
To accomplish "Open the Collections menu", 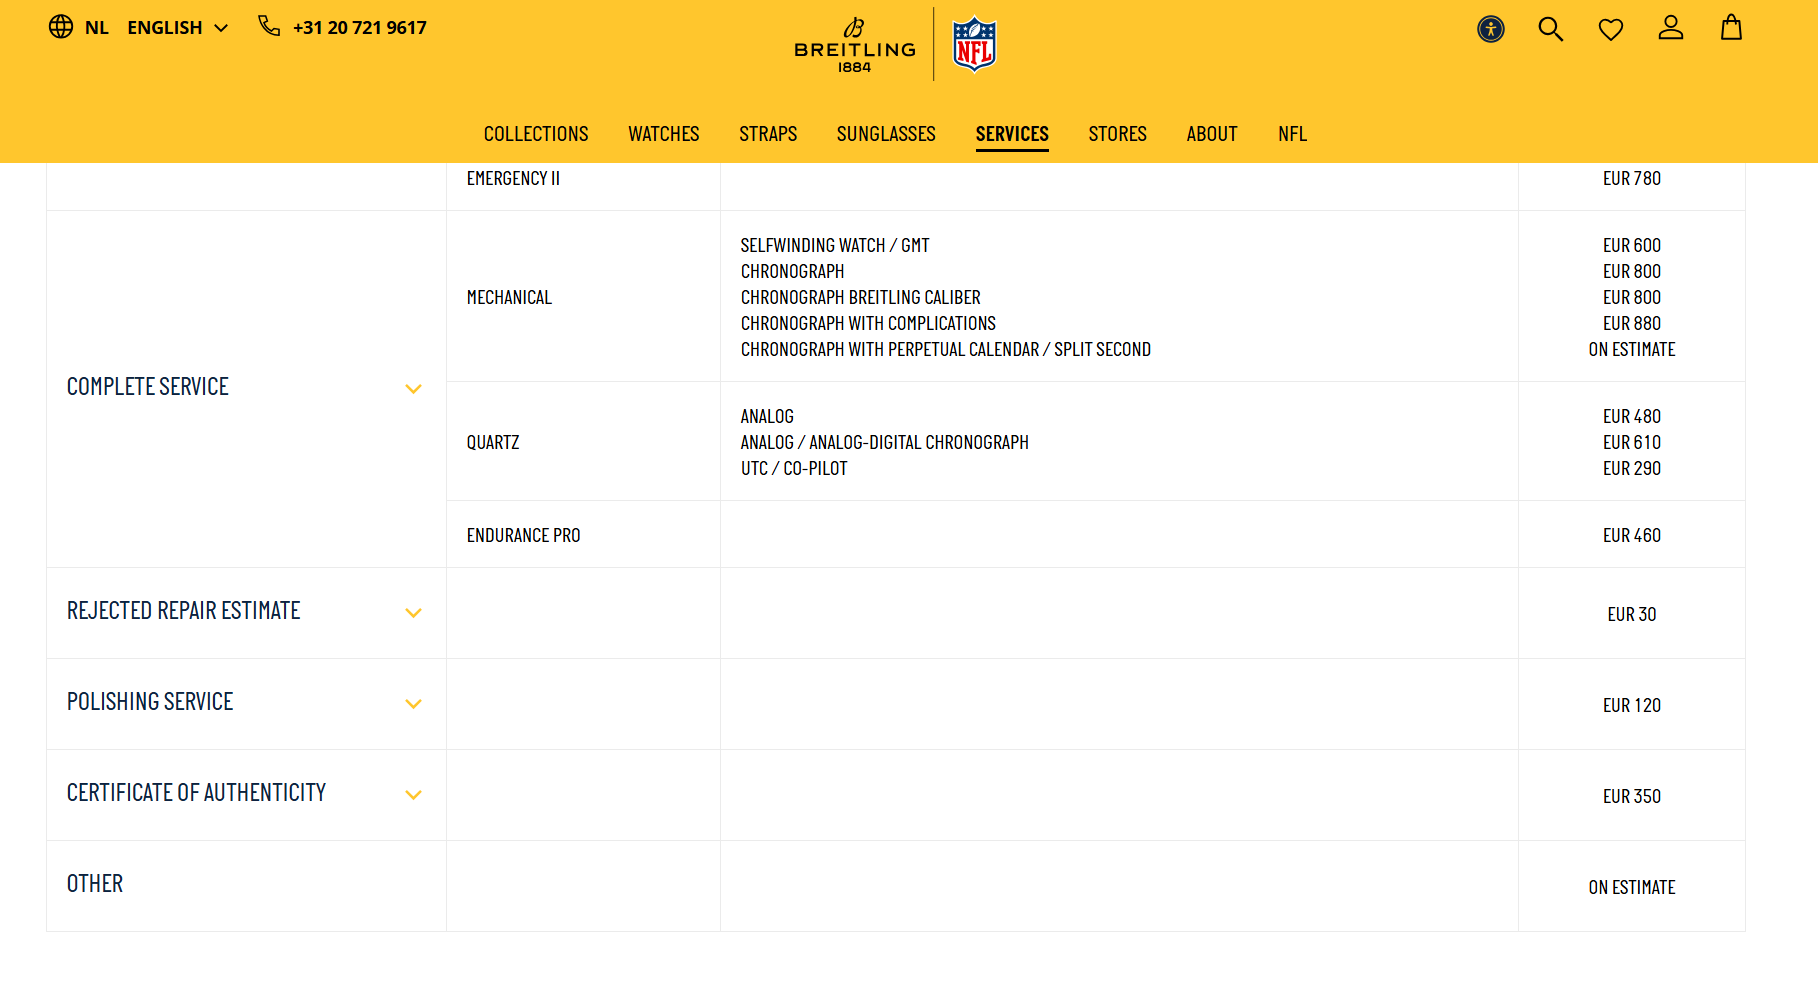I will pos(536,134).
